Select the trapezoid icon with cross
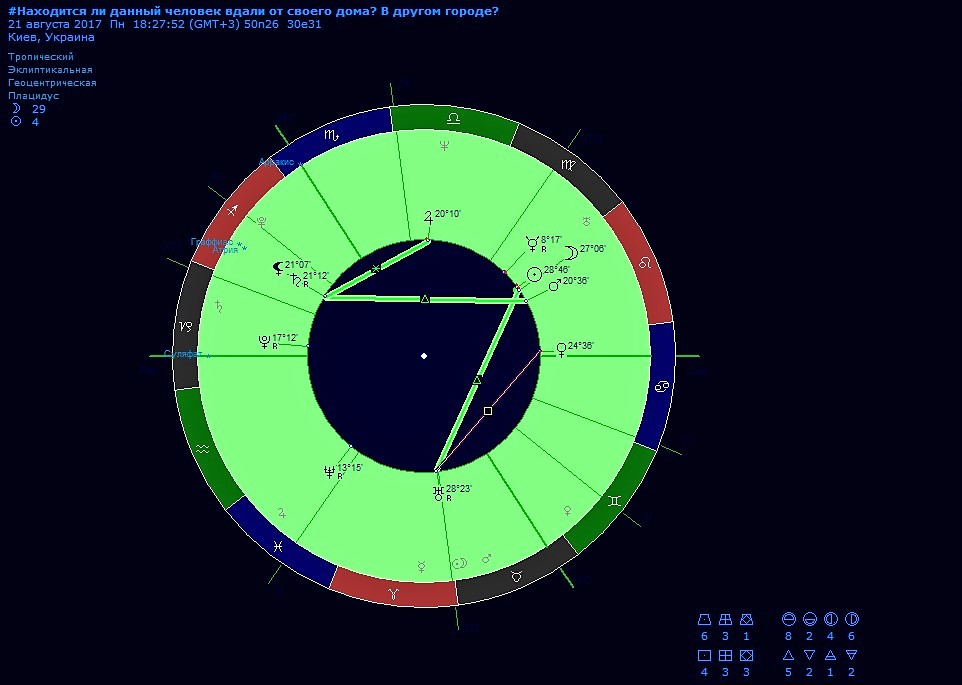 tap(725, 619)
